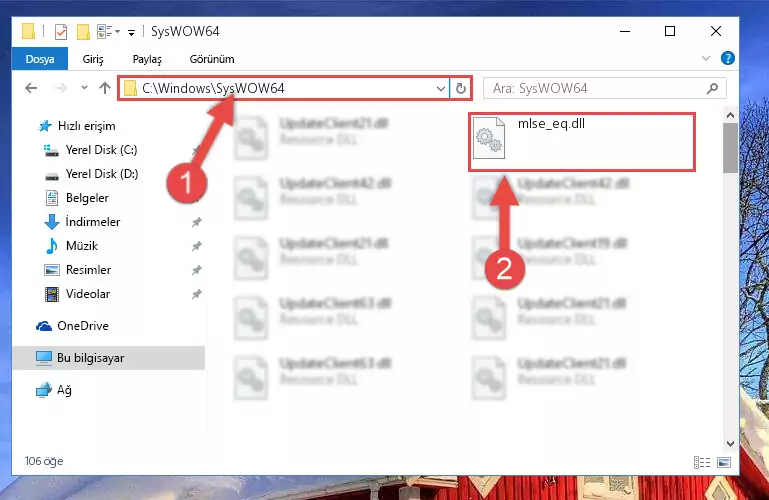Maximize the SysWOW64 window
This screenshot has width=769, height=500.
point(670,31)
